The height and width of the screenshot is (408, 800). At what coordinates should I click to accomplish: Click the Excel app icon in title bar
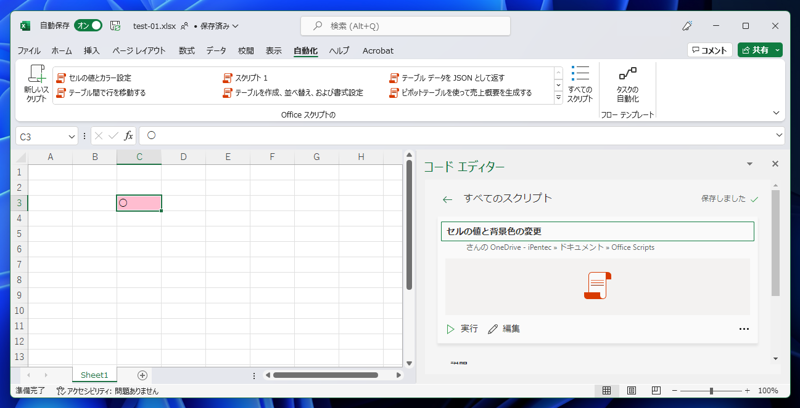pyautogui.click(x=25, y=26)
